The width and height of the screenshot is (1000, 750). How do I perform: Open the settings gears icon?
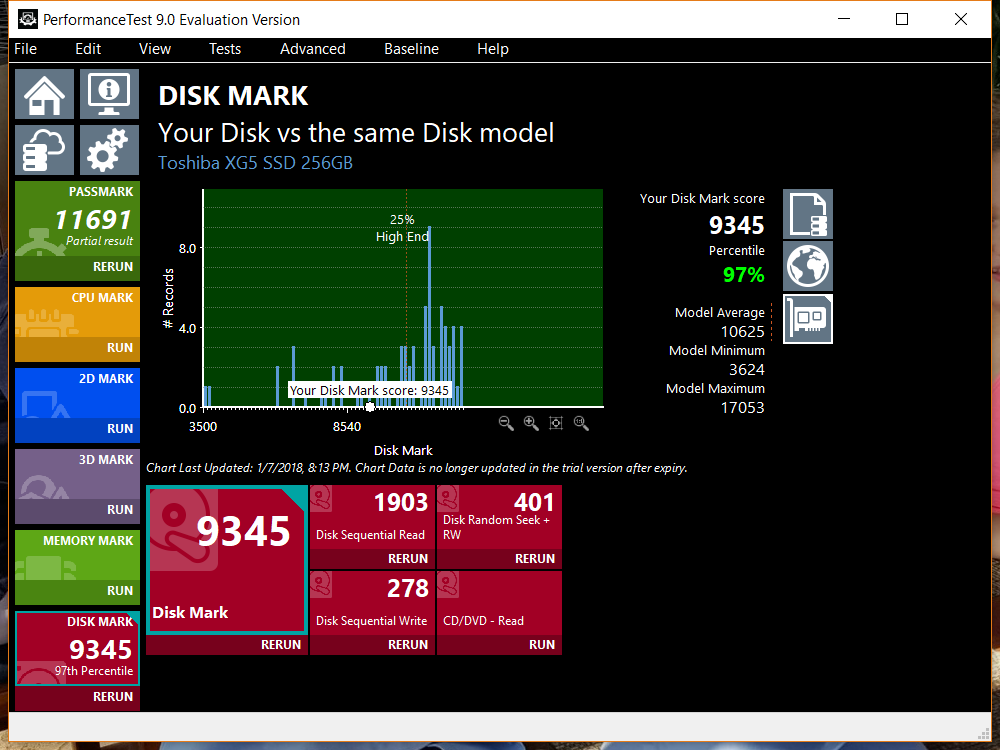(109, 150)
